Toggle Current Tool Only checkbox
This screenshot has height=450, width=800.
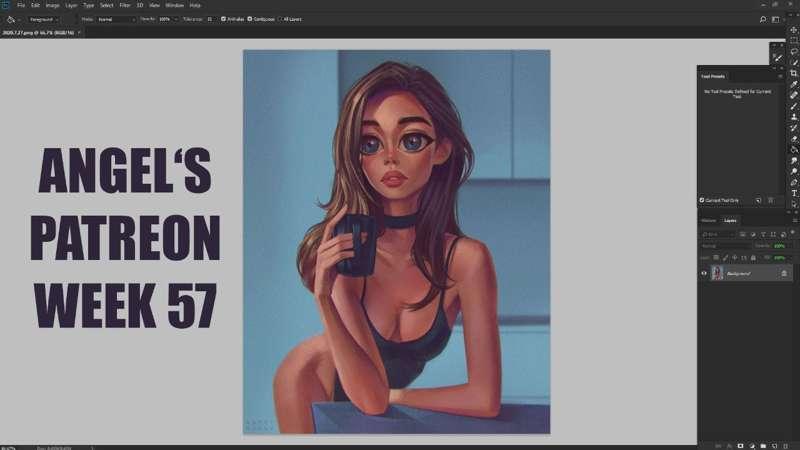[x=702, y=201]
